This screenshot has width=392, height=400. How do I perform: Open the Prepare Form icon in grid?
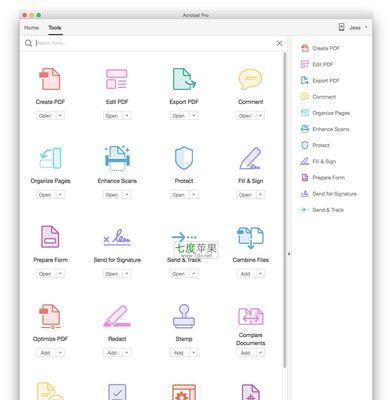point(50,237)
